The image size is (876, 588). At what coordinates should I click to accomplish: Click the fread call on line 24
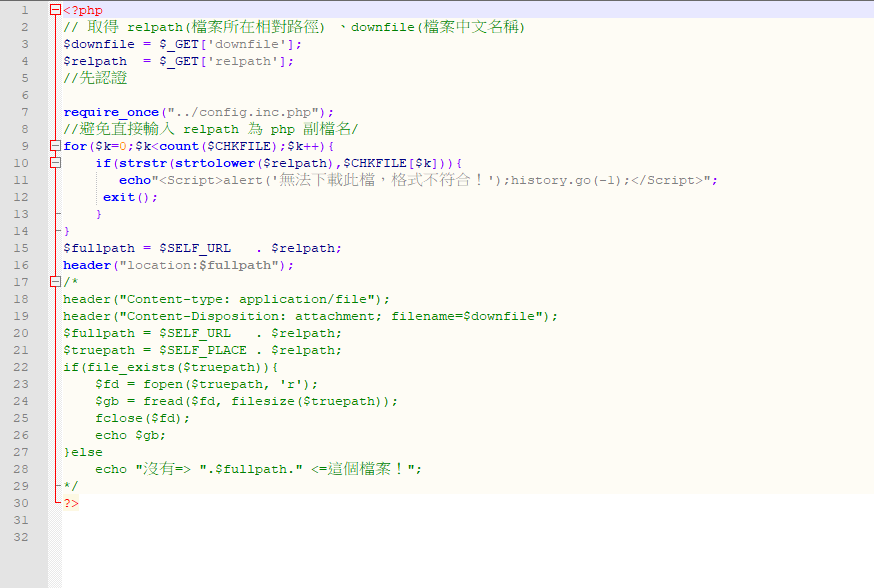click(270, 401)
